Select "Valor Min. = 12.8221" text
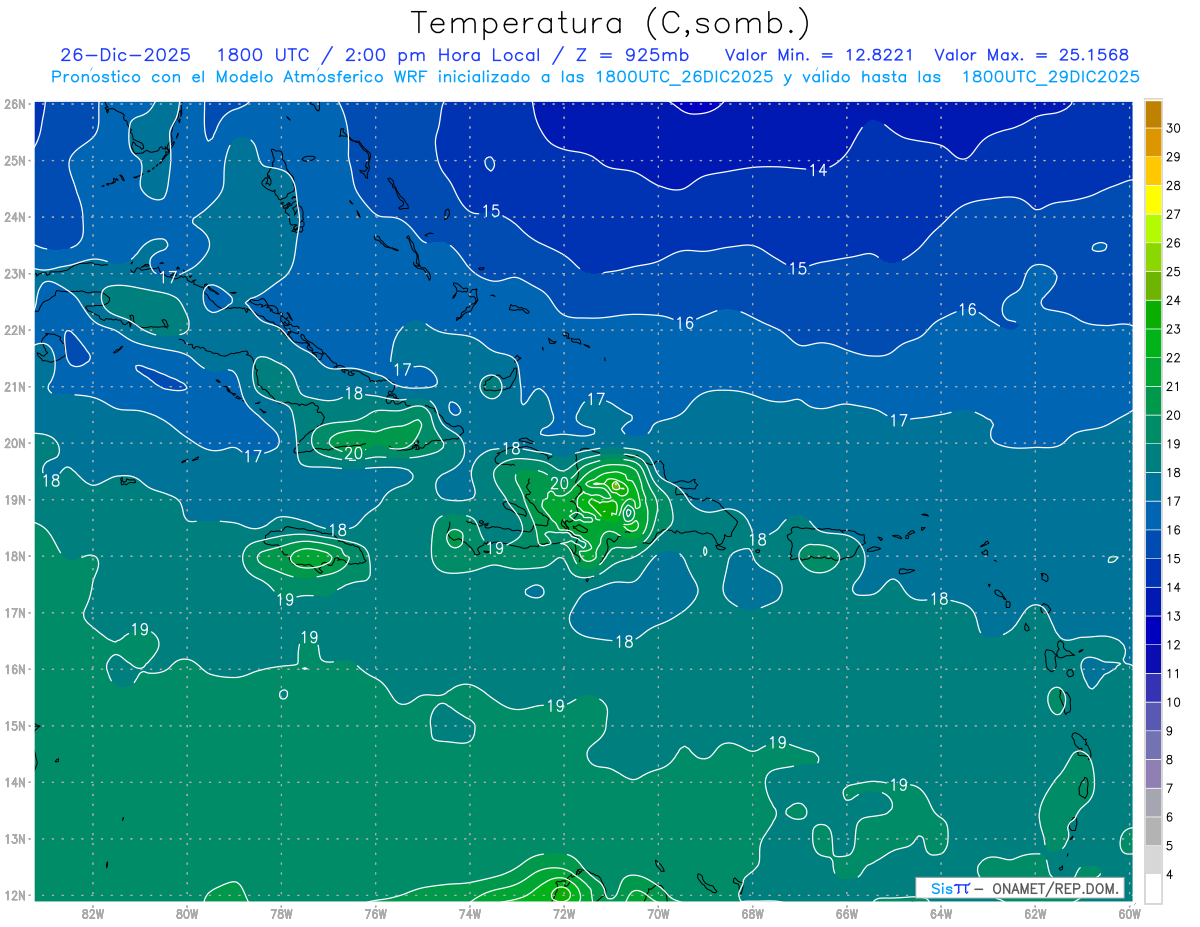 820,55
